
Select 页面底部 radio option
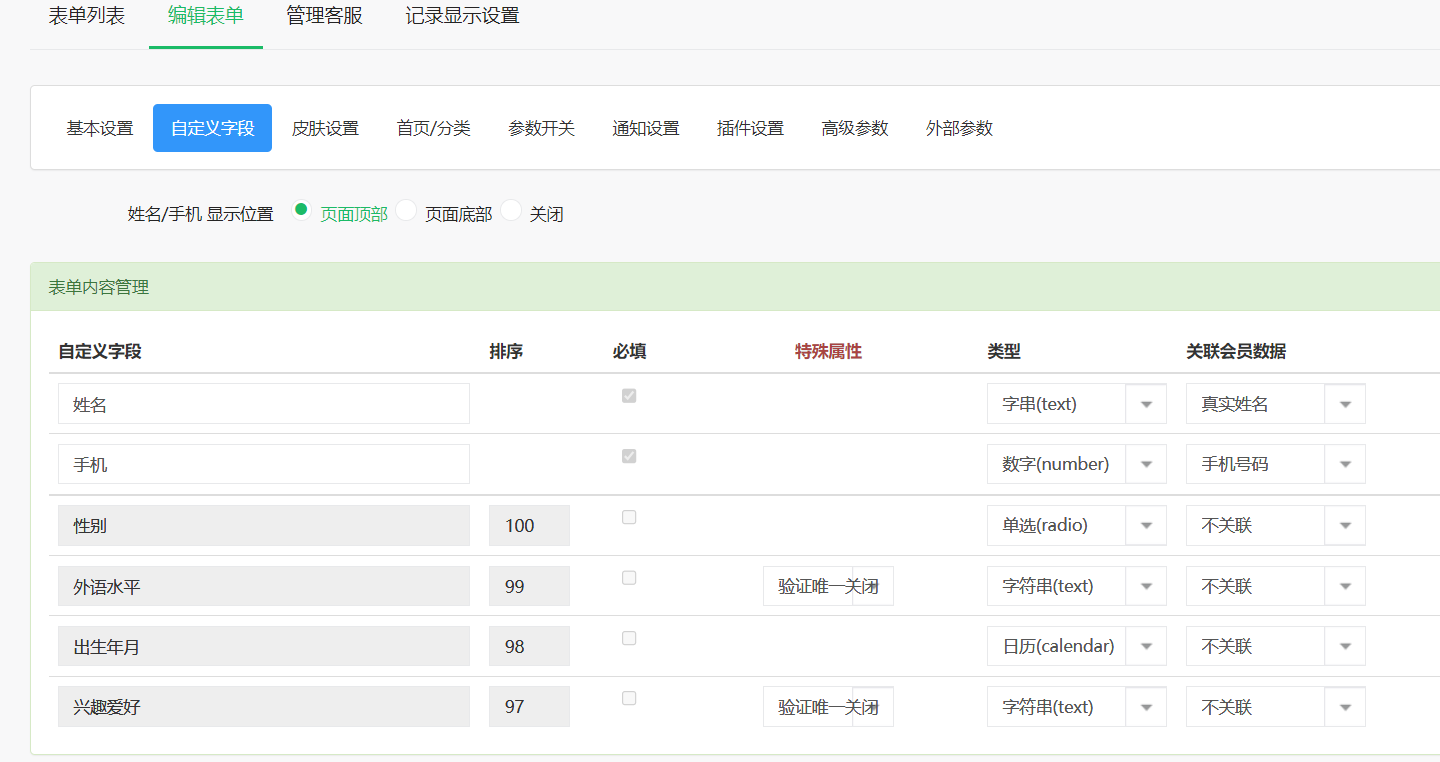coord(406,211)
